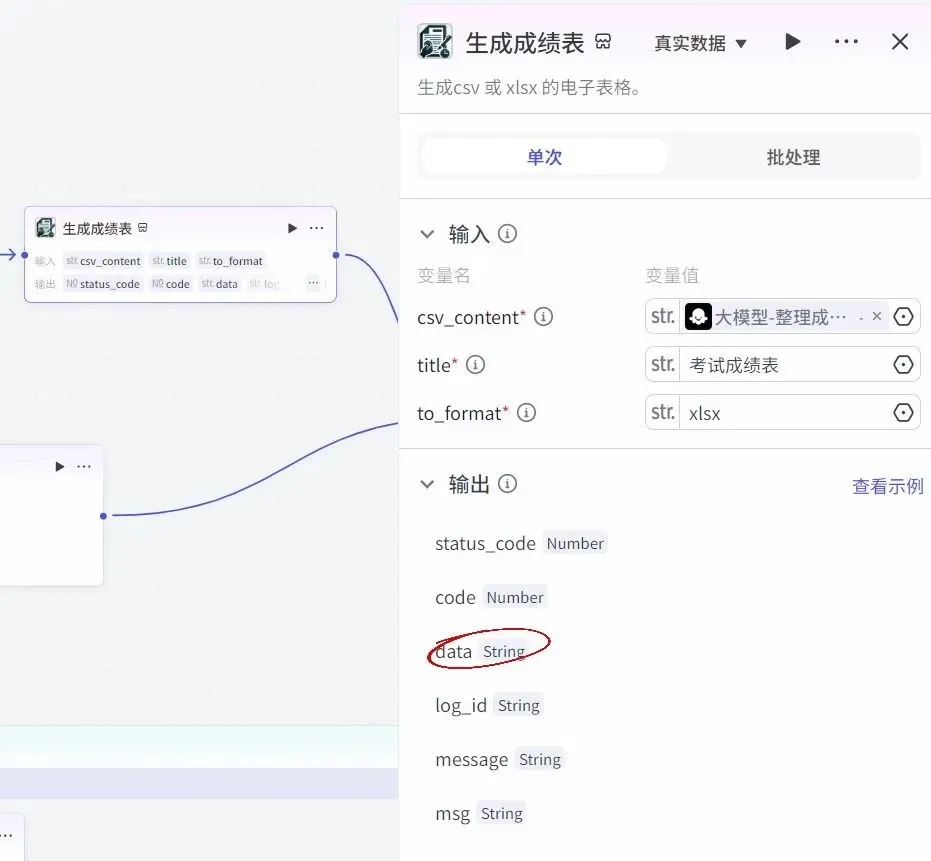Click the title input containing 考试成绩表
931x861 pixels.
[785, 365]
